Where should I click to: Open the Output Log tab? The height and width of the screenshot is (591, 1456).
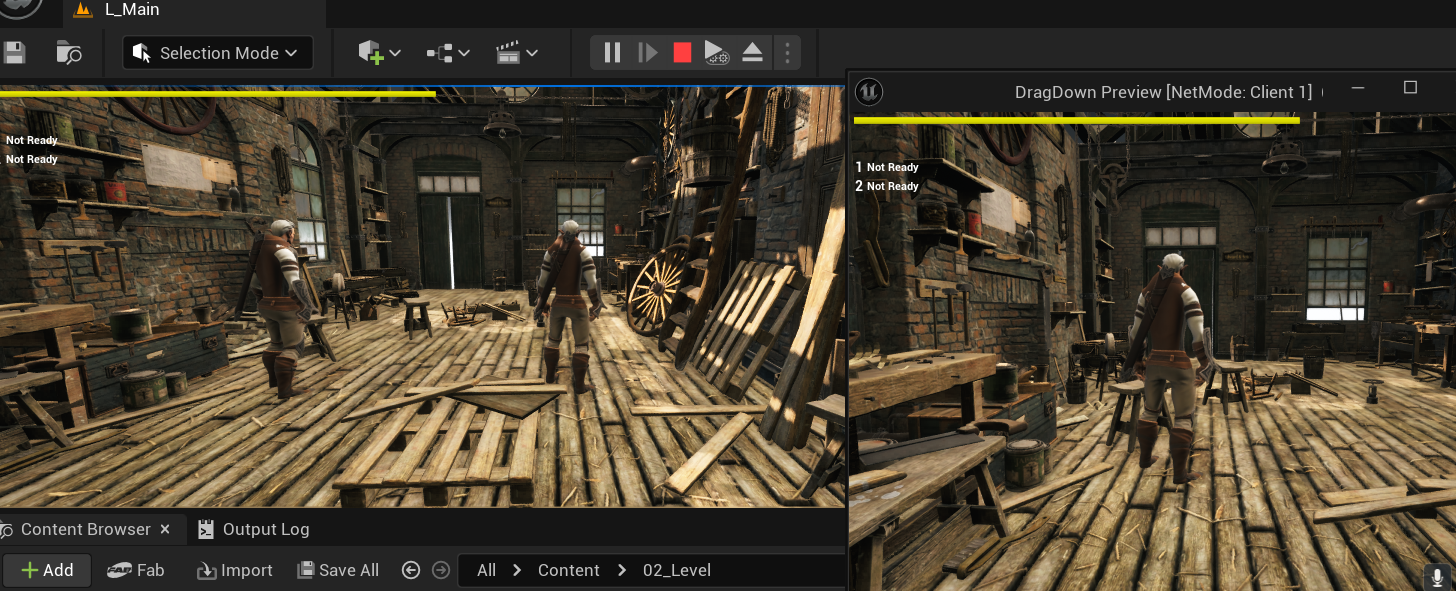tap(253, 529)
